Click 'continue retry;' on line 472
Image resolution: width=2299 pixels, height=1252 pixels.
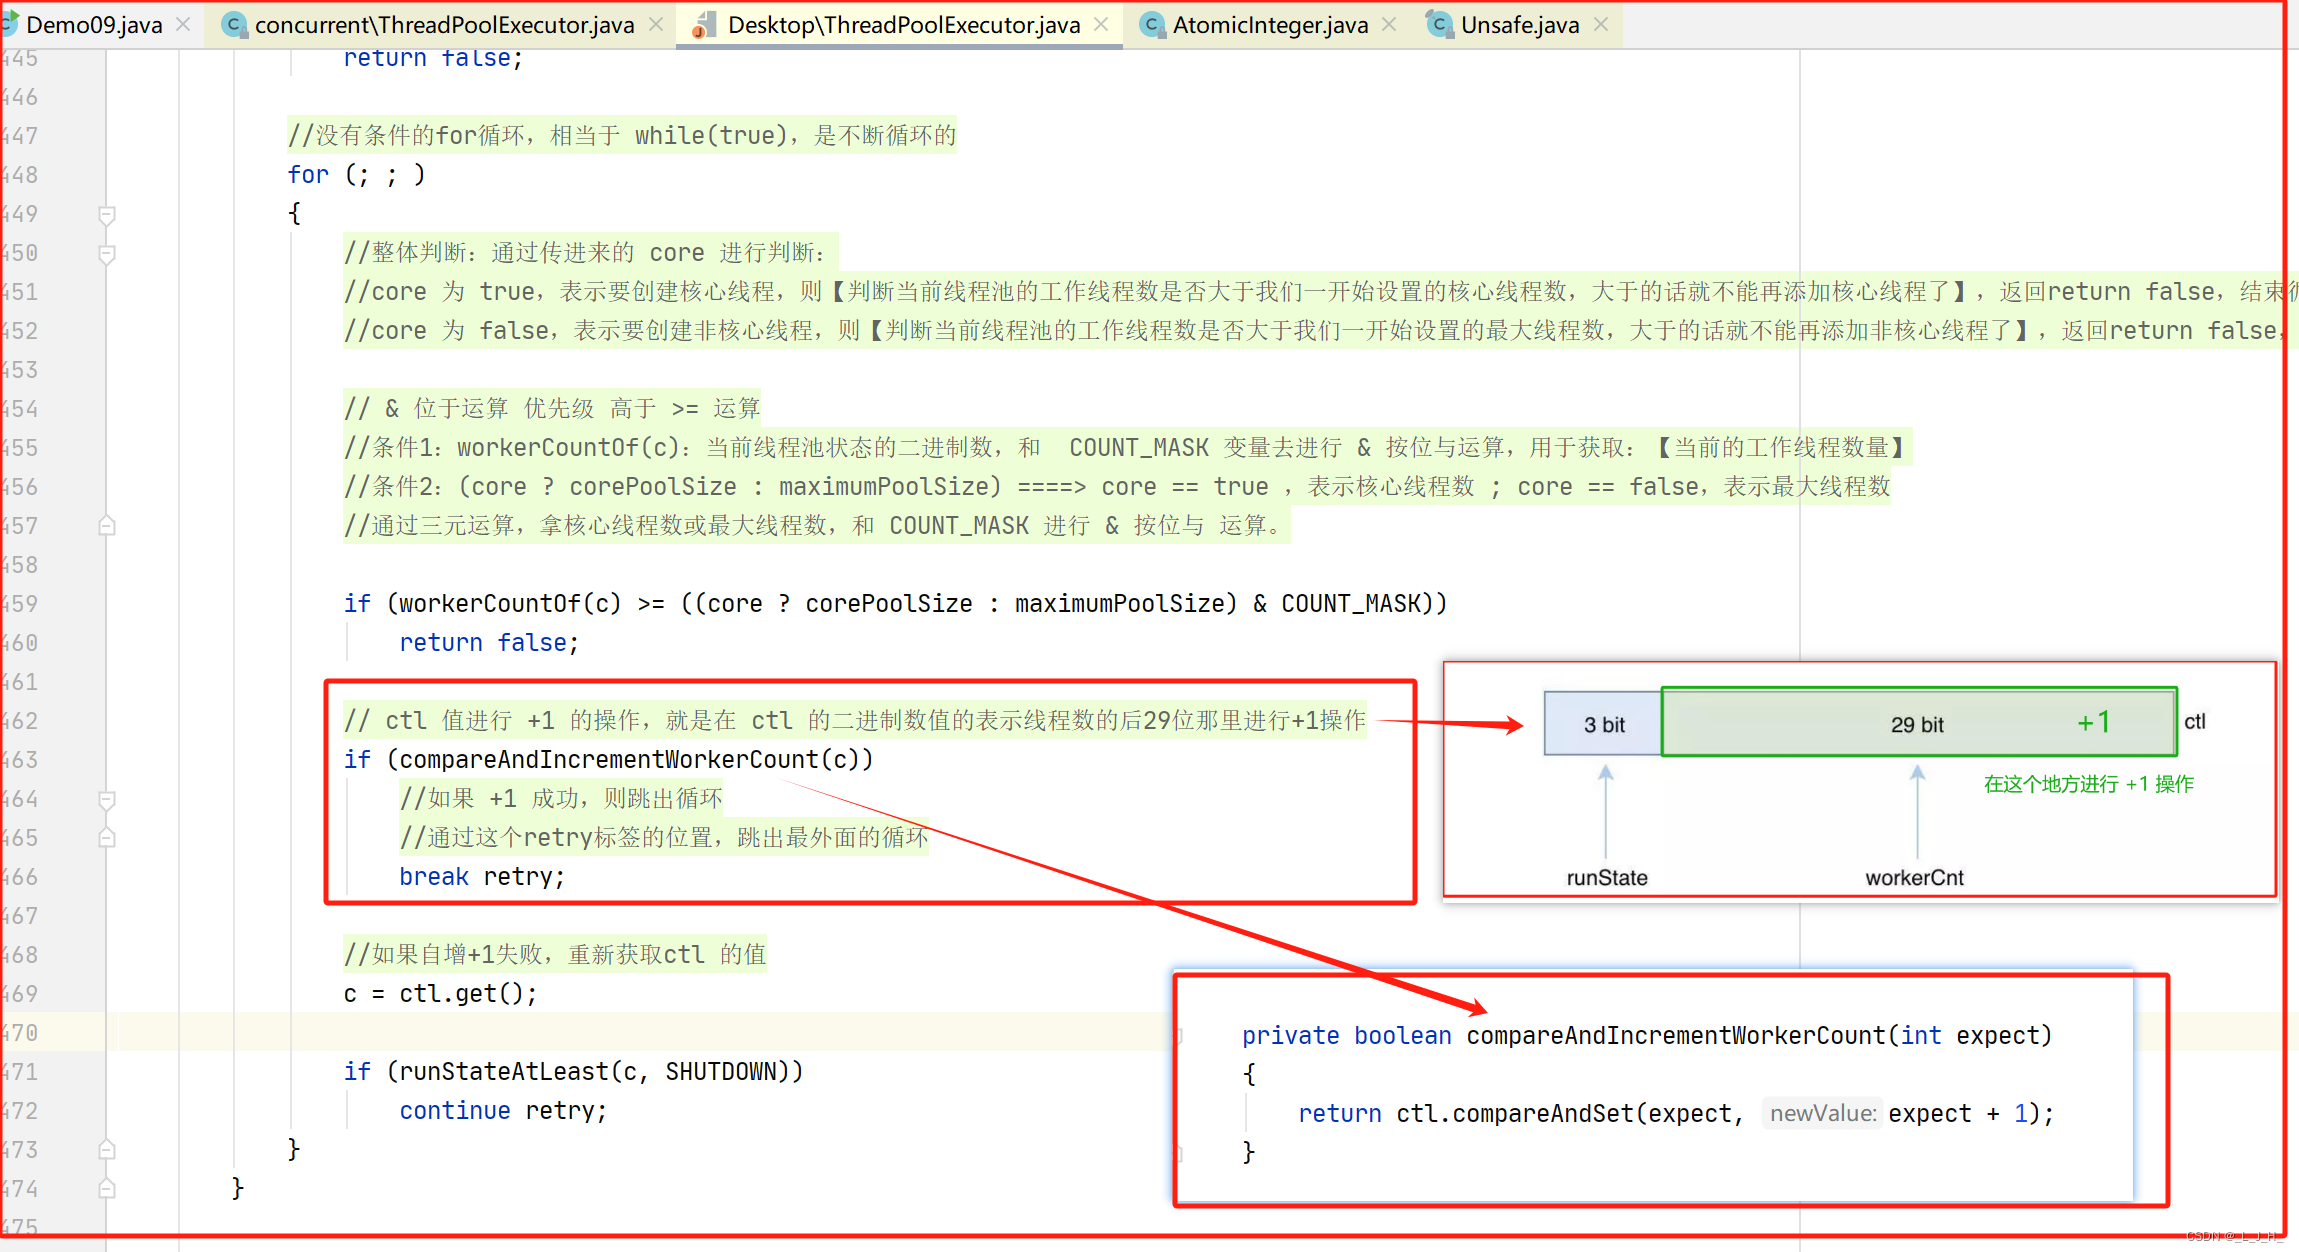click(x=503, y=1111)
